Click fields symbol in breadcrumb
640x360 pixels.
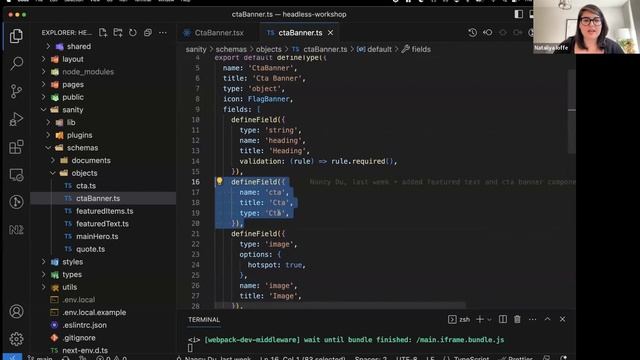point(416,49)
